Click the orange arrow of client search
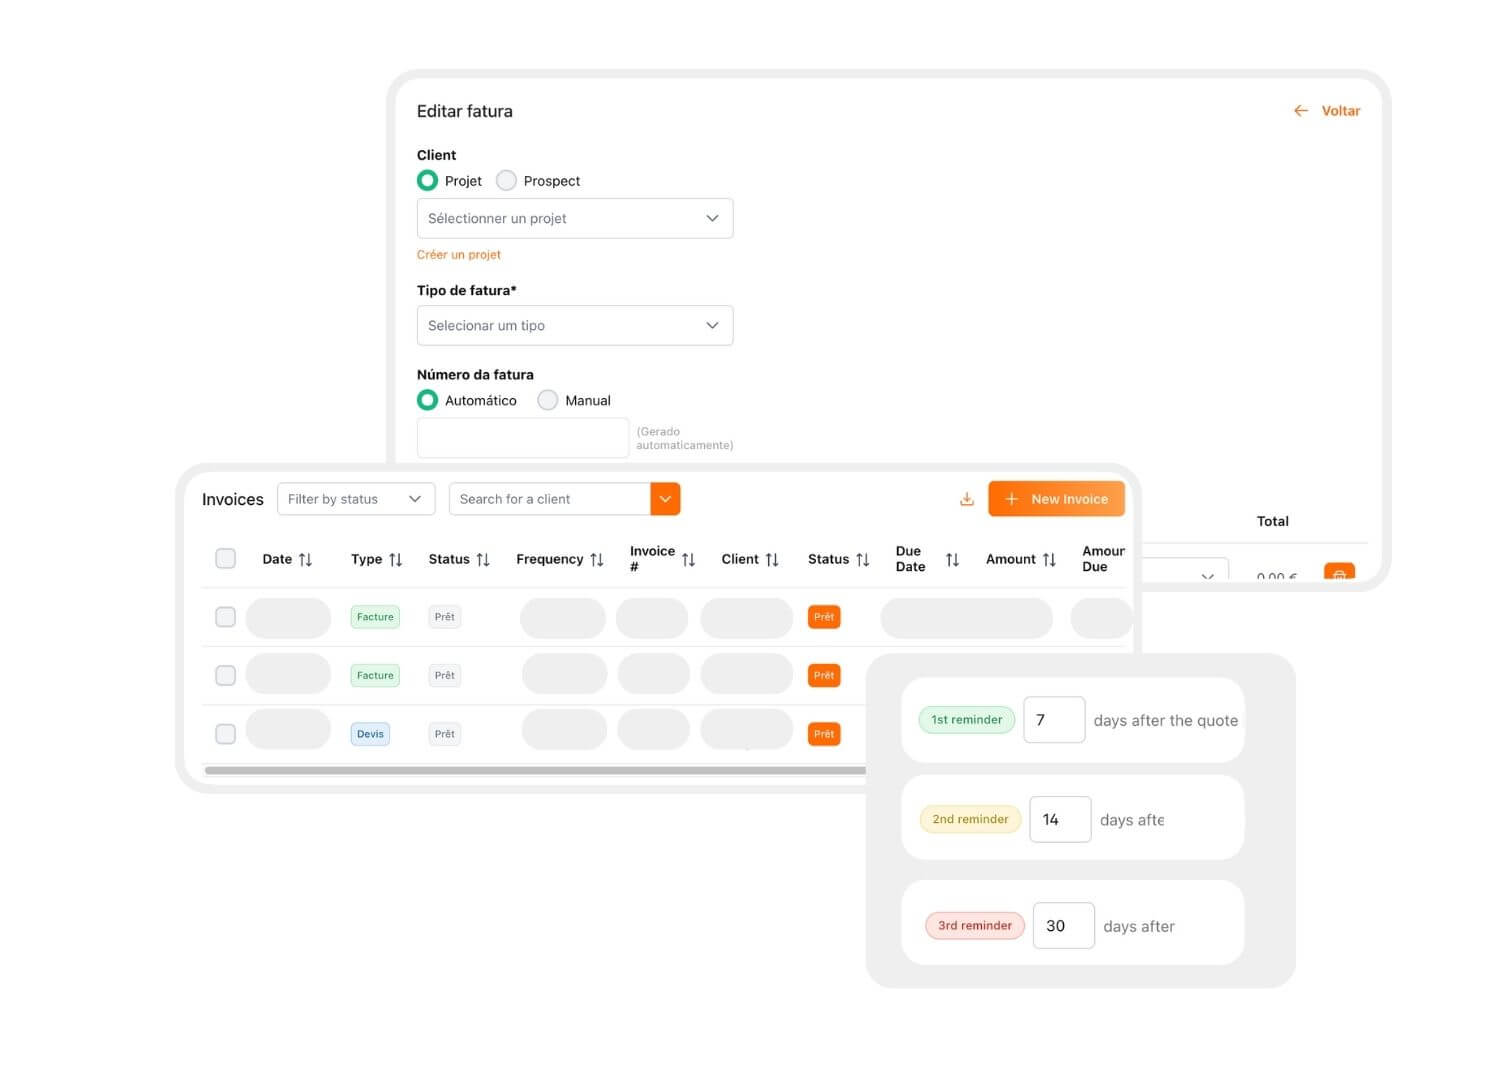Viewport: 1500px width, 1080px height. (x=665, y=499)
